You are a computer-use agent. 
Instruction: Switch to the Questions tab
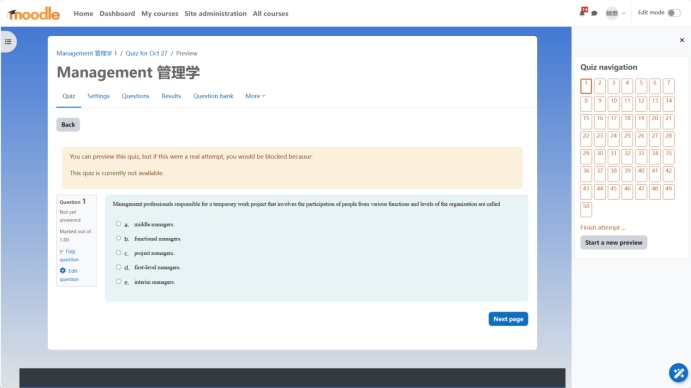pyautogui.click(x=135, y=96)
